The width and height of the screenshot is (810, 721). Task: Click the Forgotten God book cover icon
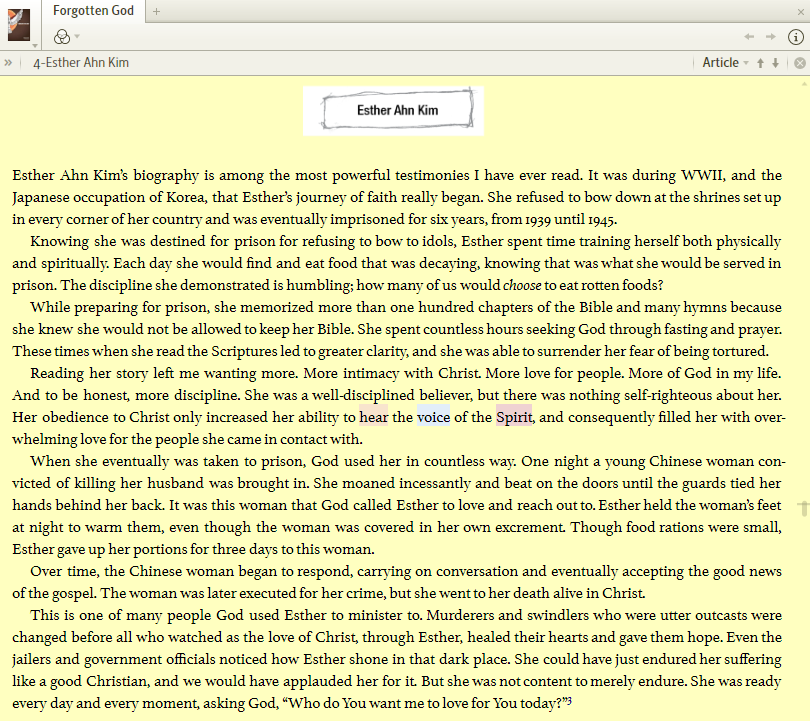(x=19, y=24)
